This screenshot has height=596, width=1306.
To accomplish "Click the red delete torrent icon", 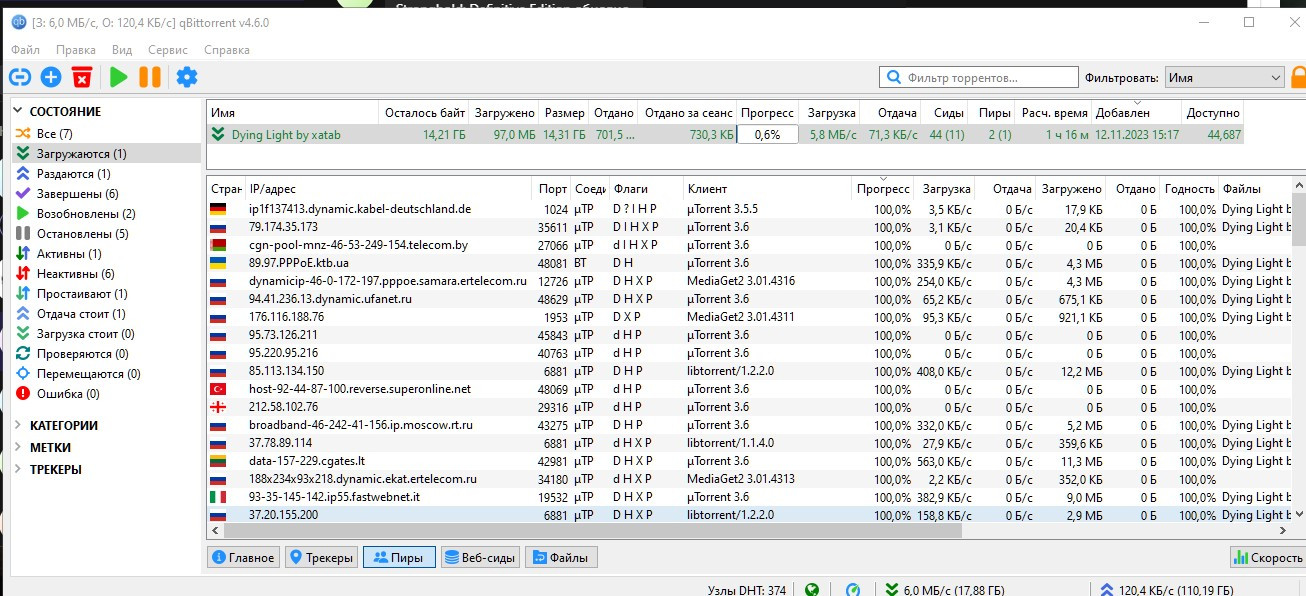I will coord(82,77).
